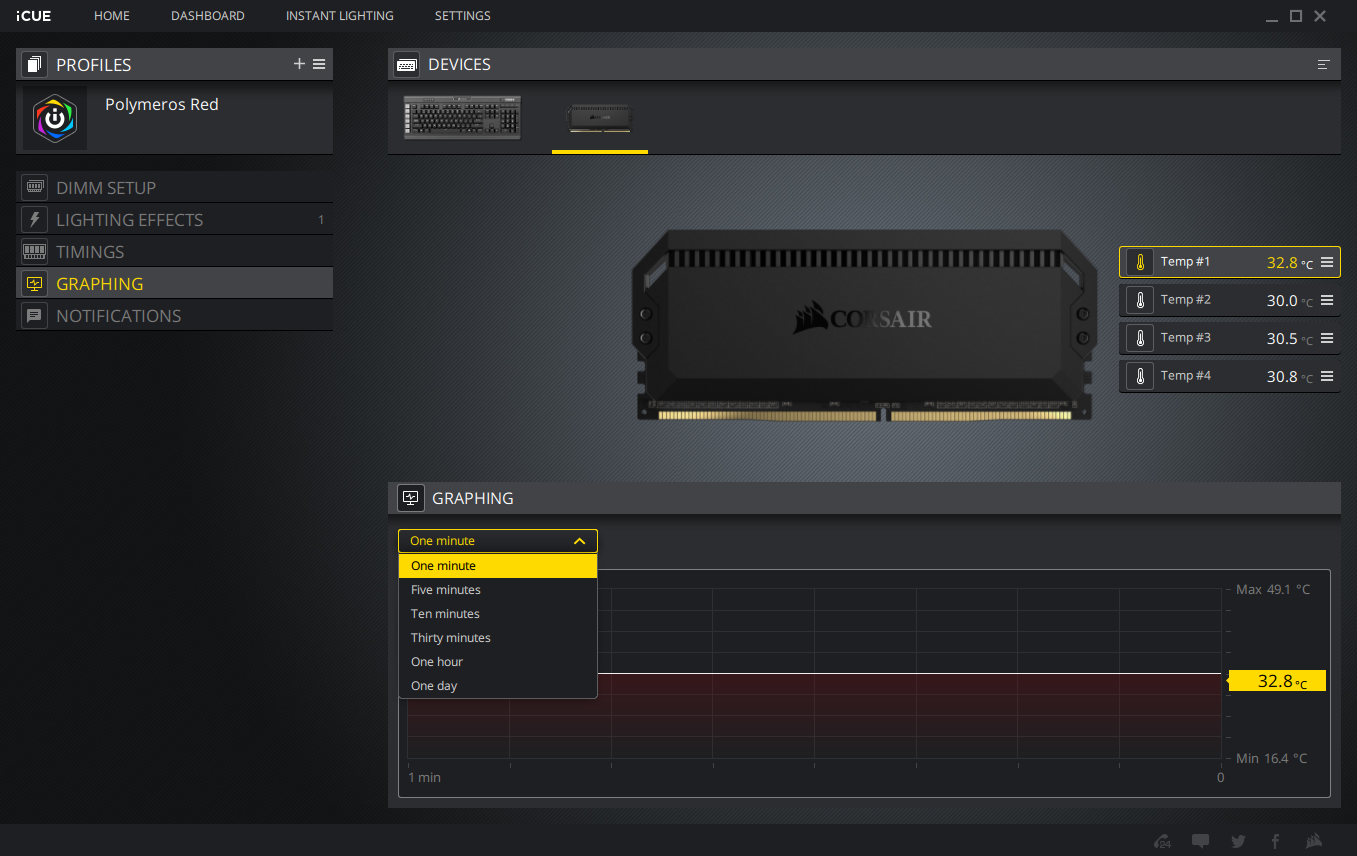Click the Temp #2 thermometer icon

coord(1139,300)
